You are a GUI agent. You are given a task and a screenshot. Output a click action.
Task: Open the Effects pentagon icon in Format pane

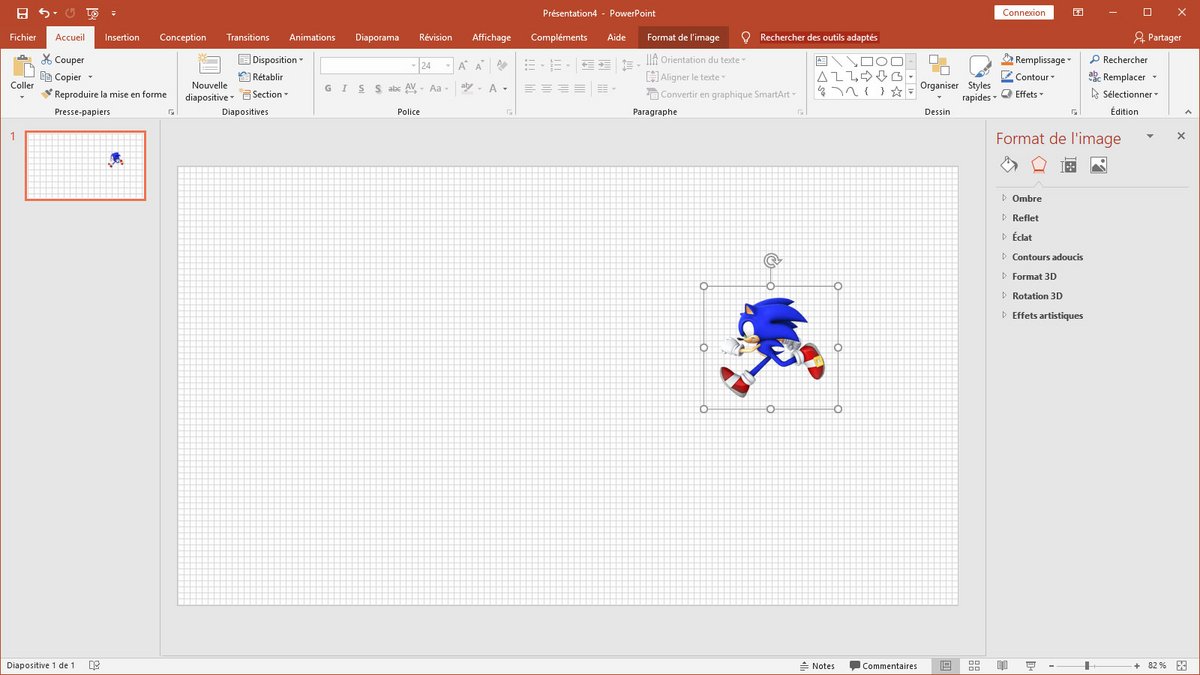(x=1039, y=165)
